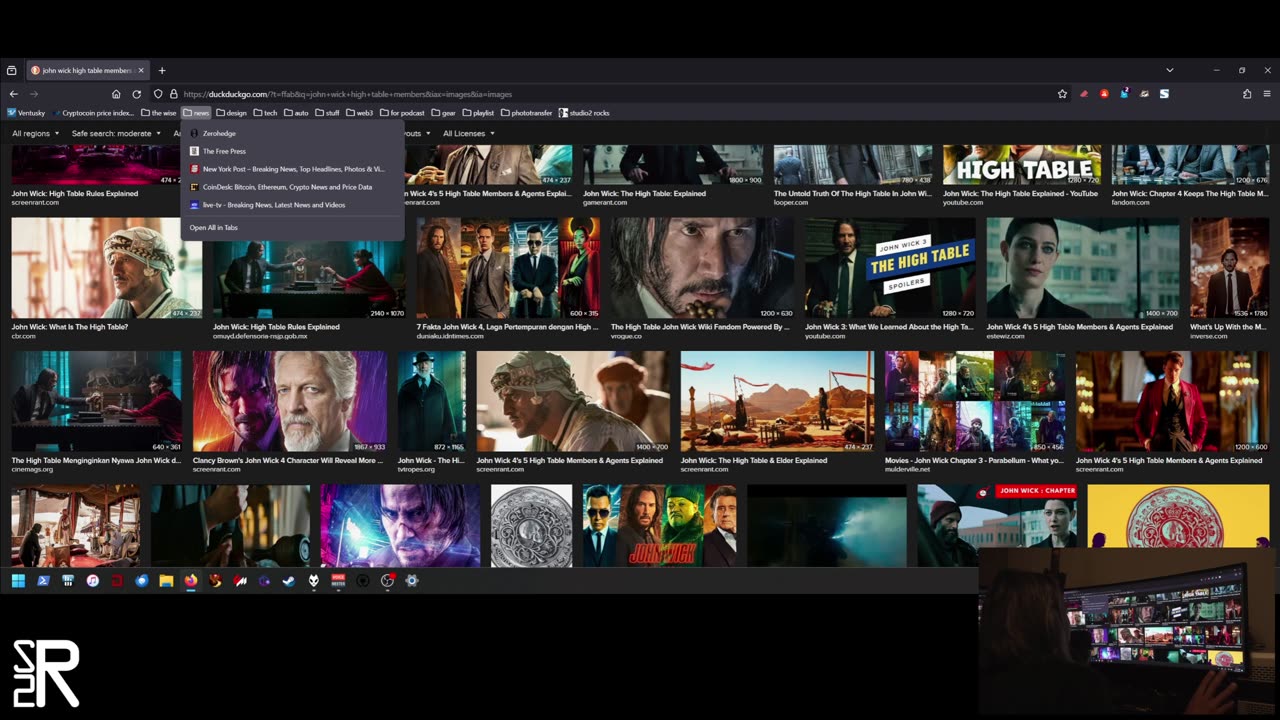
Task: Open the Clancy Brown John Wick 4 thumbnail
Action: coord(289,402)
